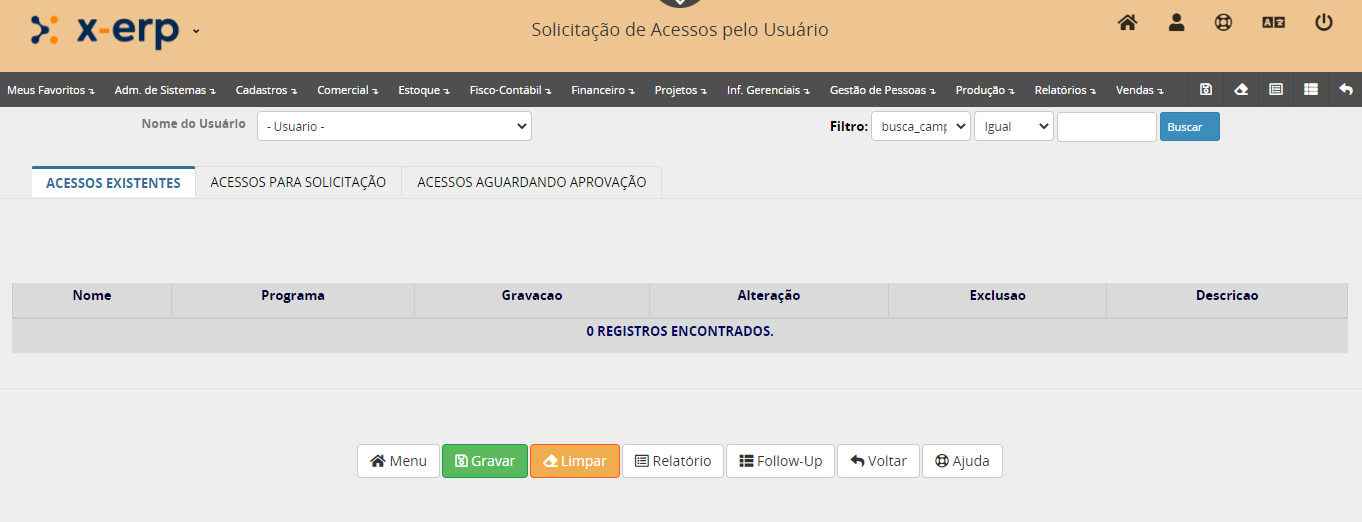Click the filter search text field
The height and width of the screenshot is (522, 1362).
tap(1106, 127)
